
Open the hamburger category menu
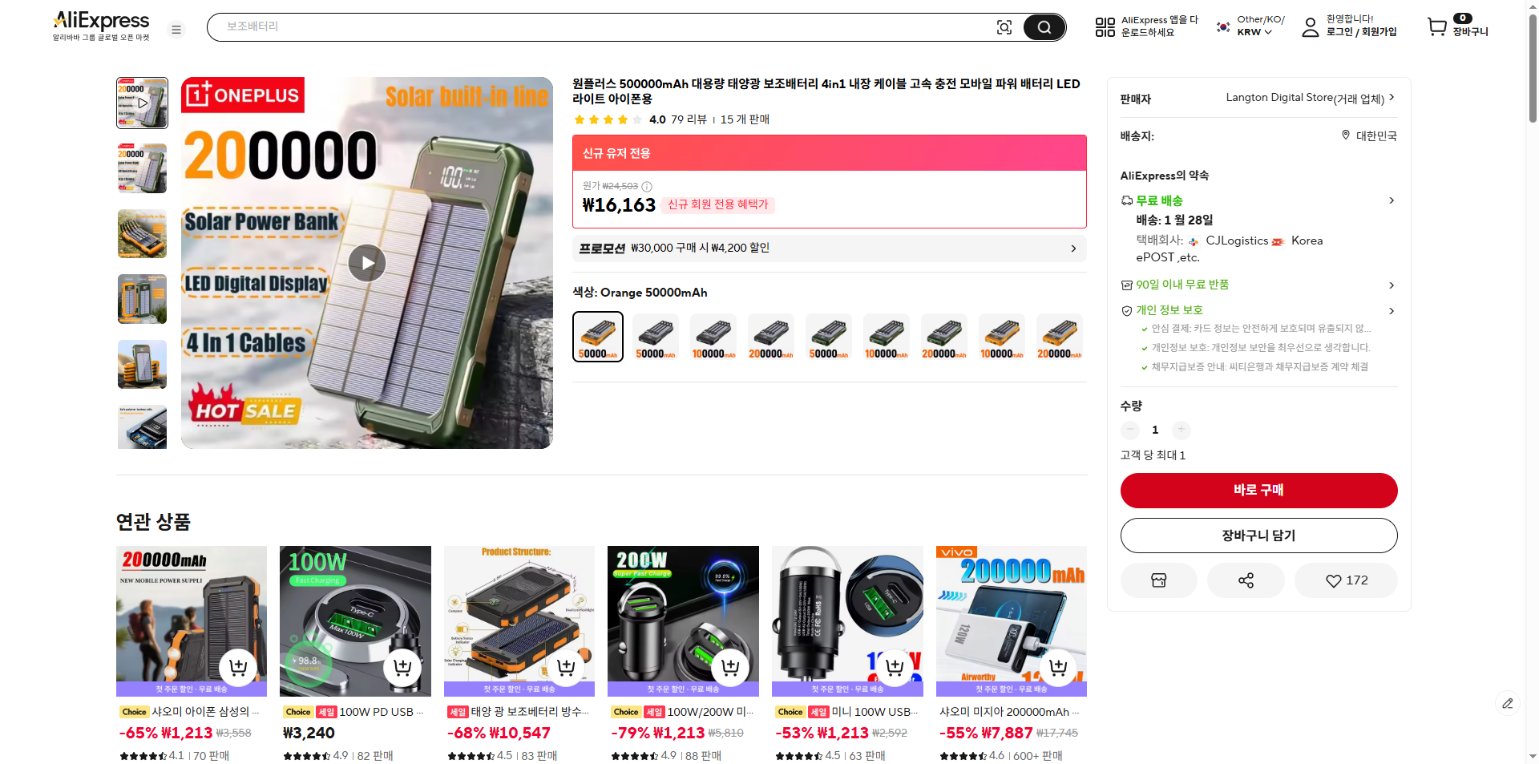pos(177,29)
